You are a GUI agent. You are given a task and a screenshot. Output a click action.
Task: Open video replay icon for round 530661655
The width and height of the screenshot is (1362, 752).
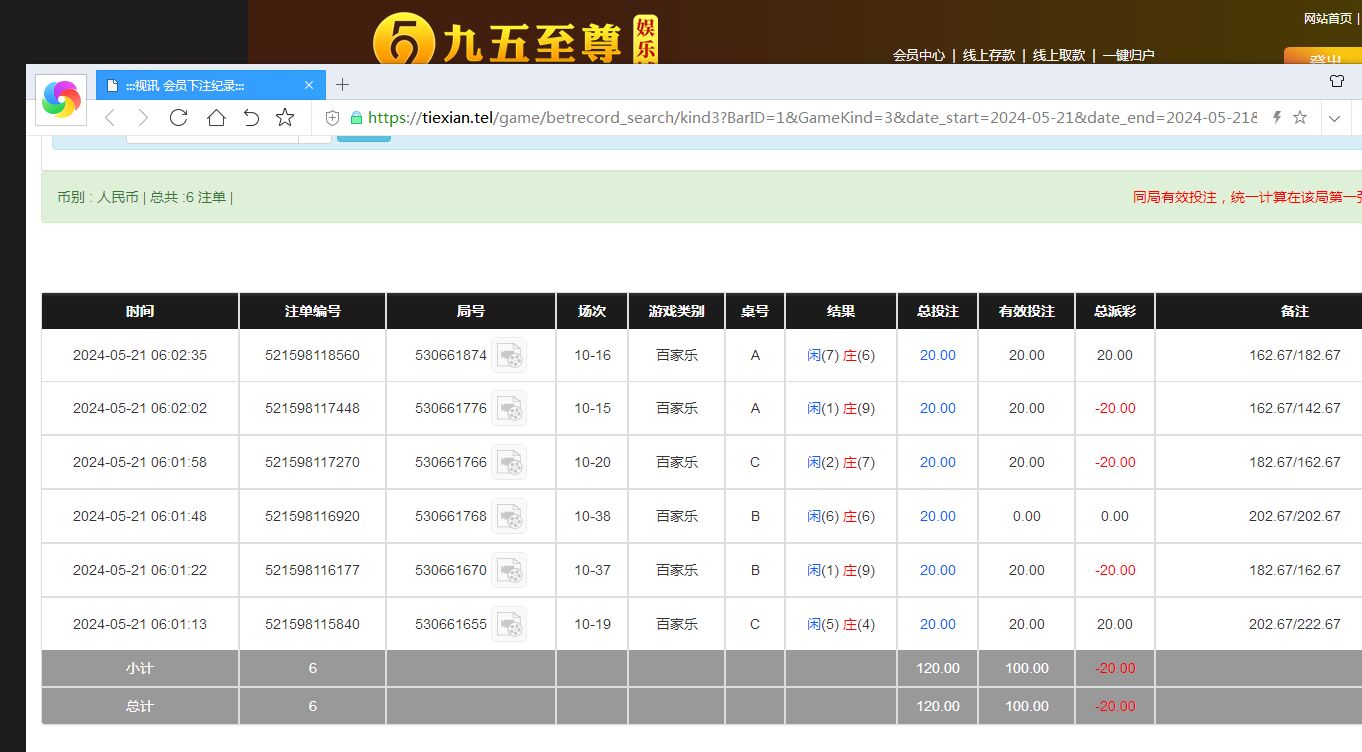tap(509, 624)
